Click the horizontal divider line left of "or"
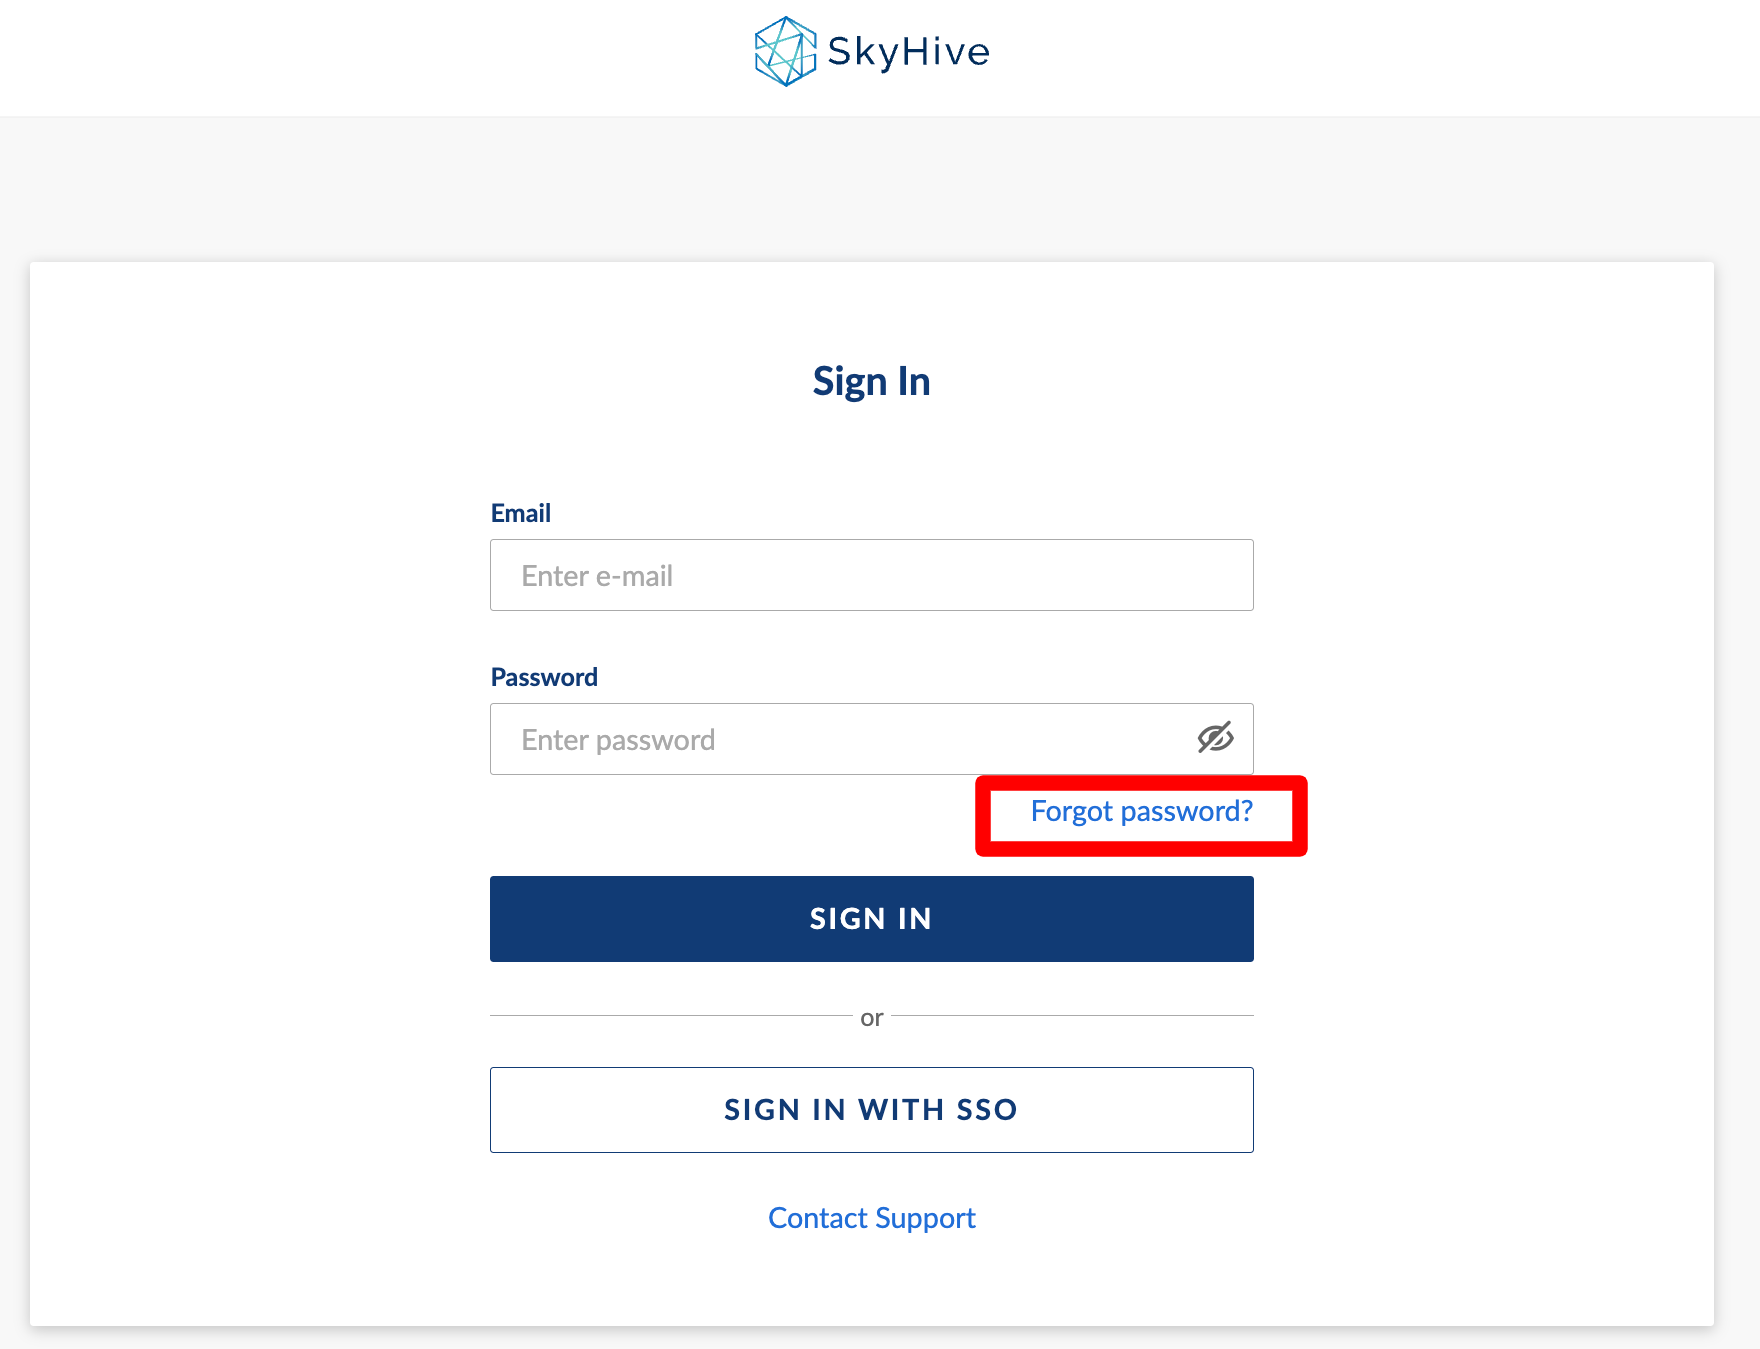 click(x=671, y=1016)
